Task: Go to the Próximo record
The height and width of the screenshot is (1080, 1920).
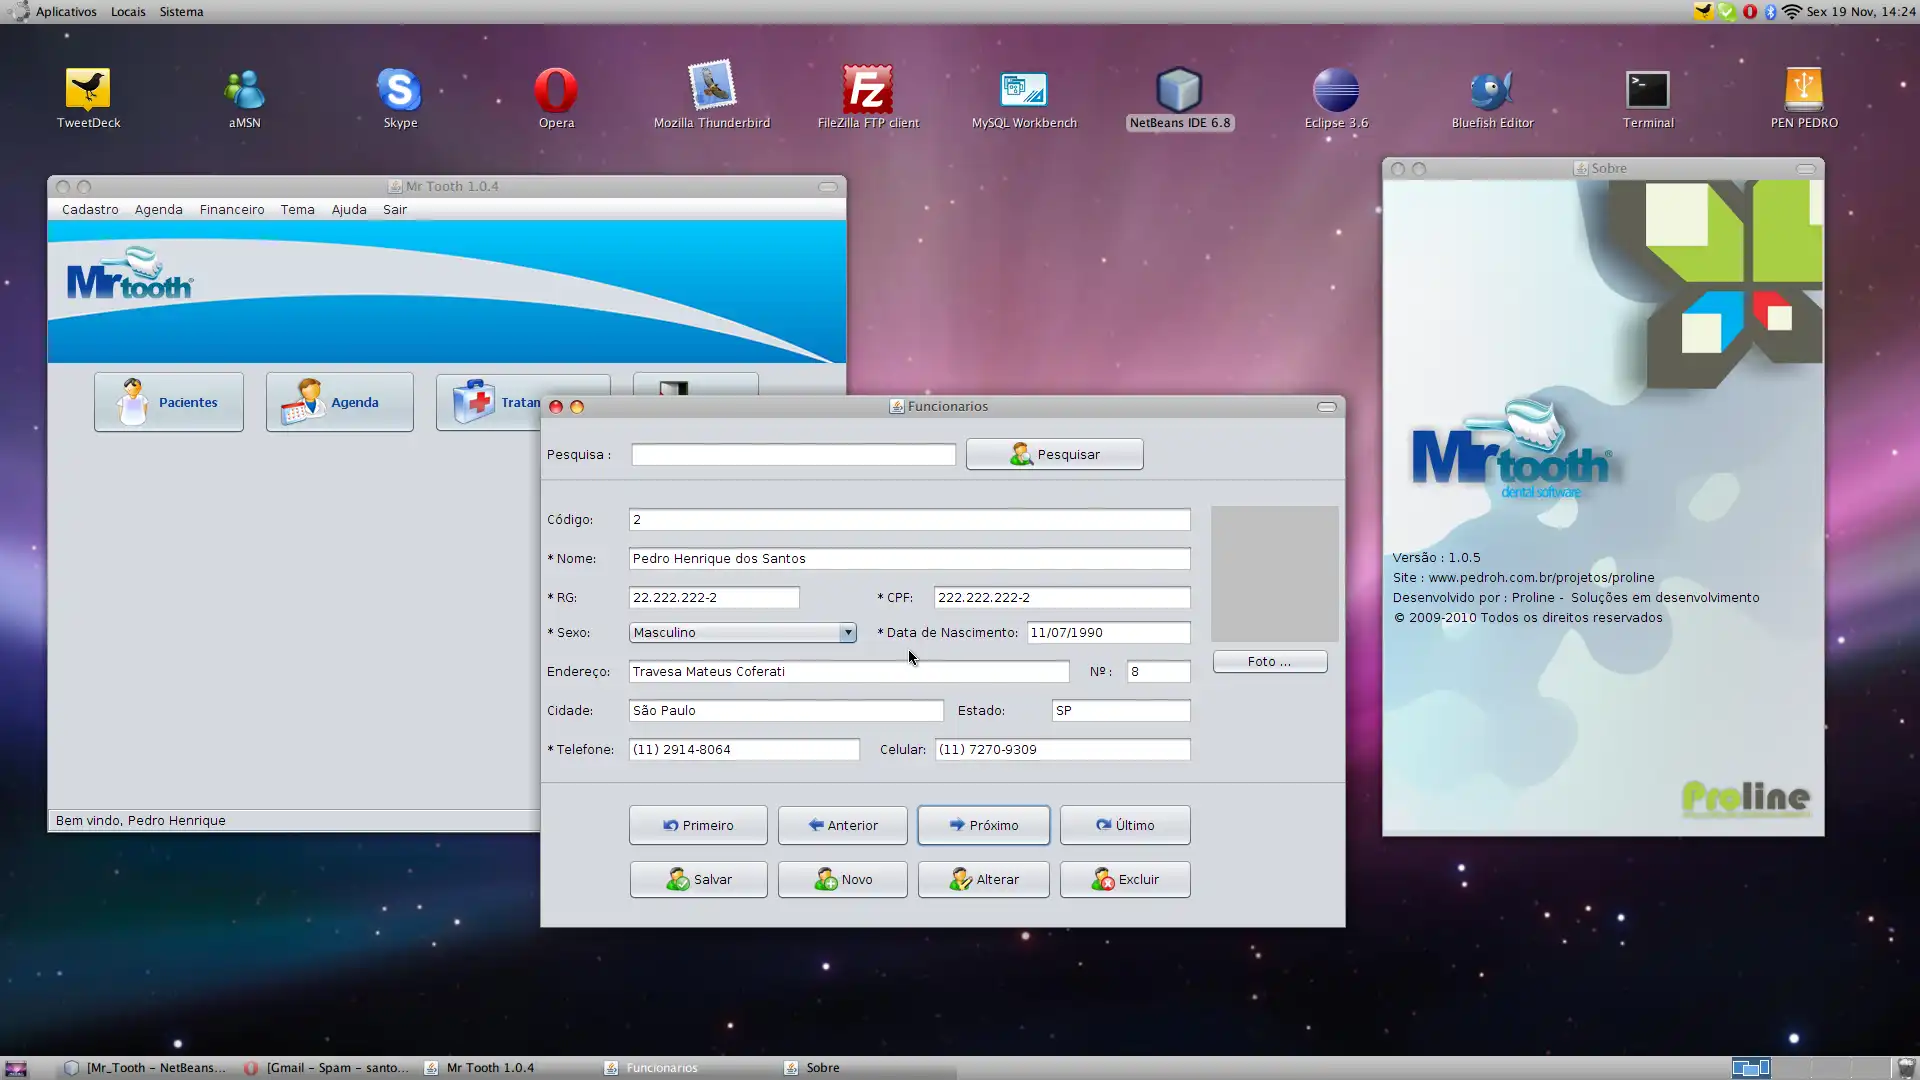Action: click(983, 826)
